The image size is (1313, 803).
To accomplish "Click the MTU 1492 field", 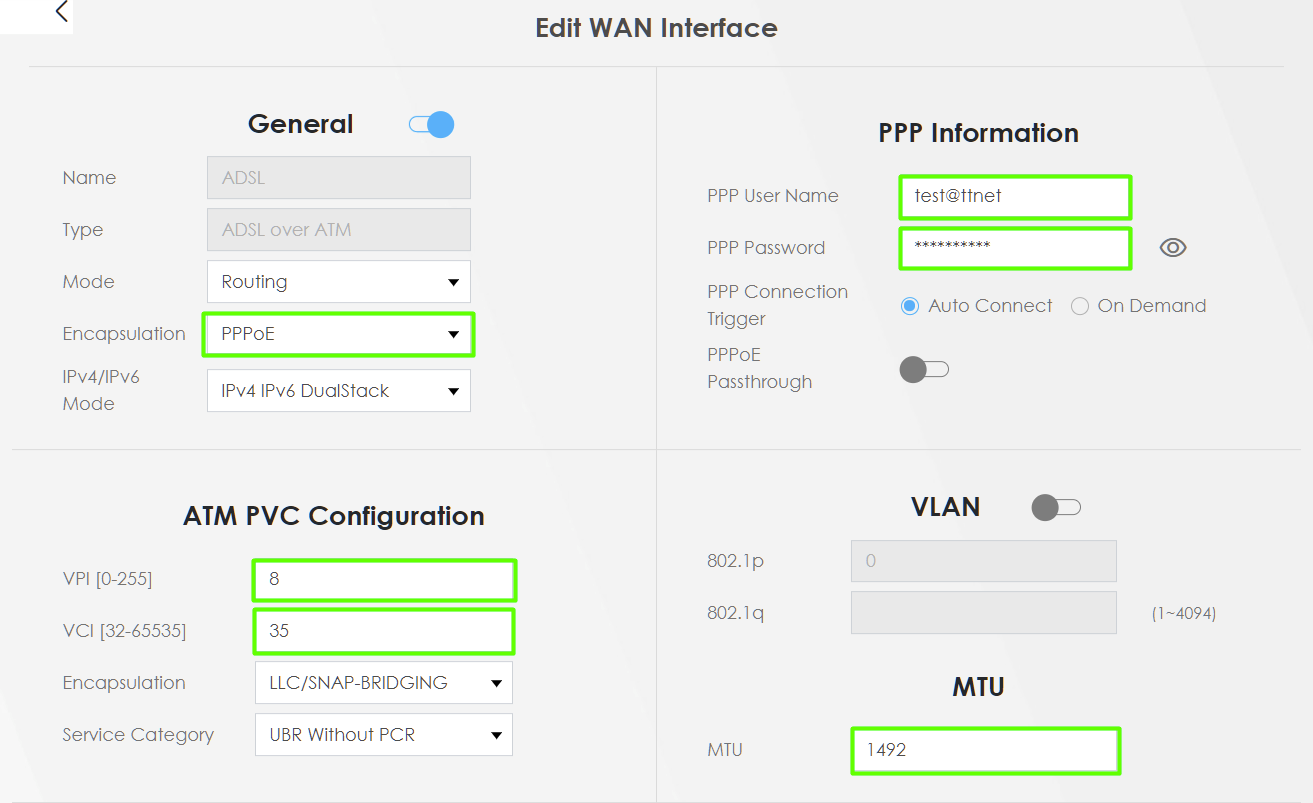I will (x=985, y=750).
